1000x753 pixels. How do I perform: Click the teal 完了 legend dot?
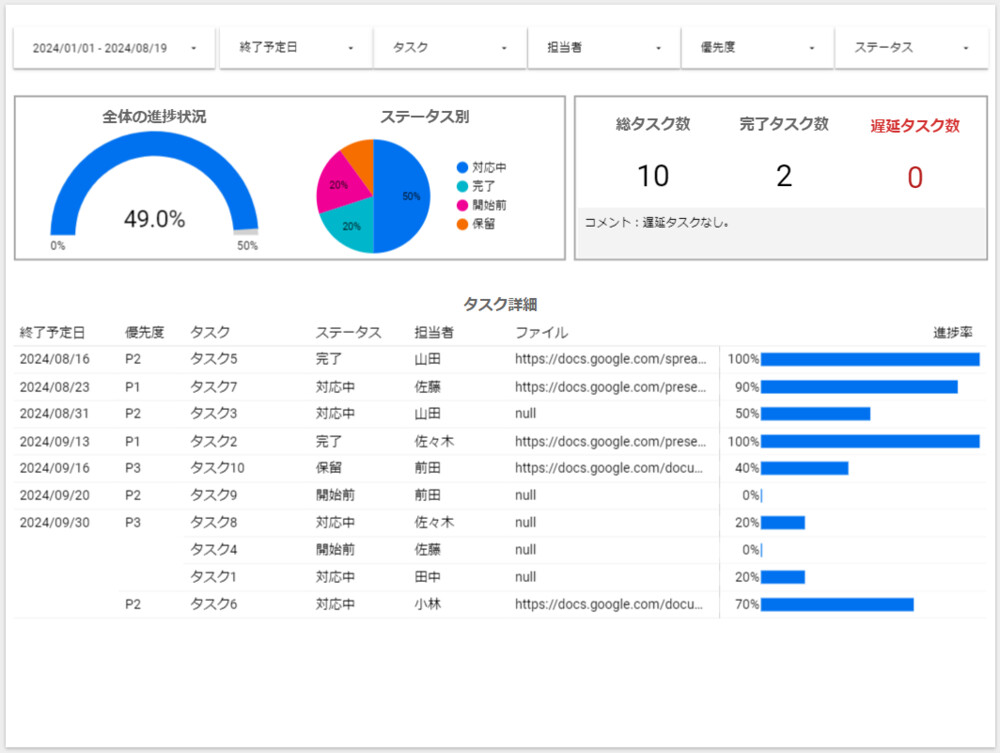(462, 186)
